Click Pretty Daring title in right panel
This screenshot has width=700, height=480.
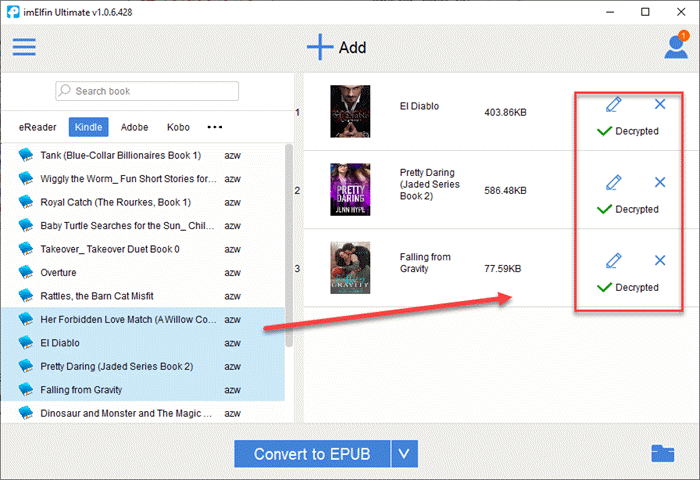pyautogui.click(x=429, y=184)
